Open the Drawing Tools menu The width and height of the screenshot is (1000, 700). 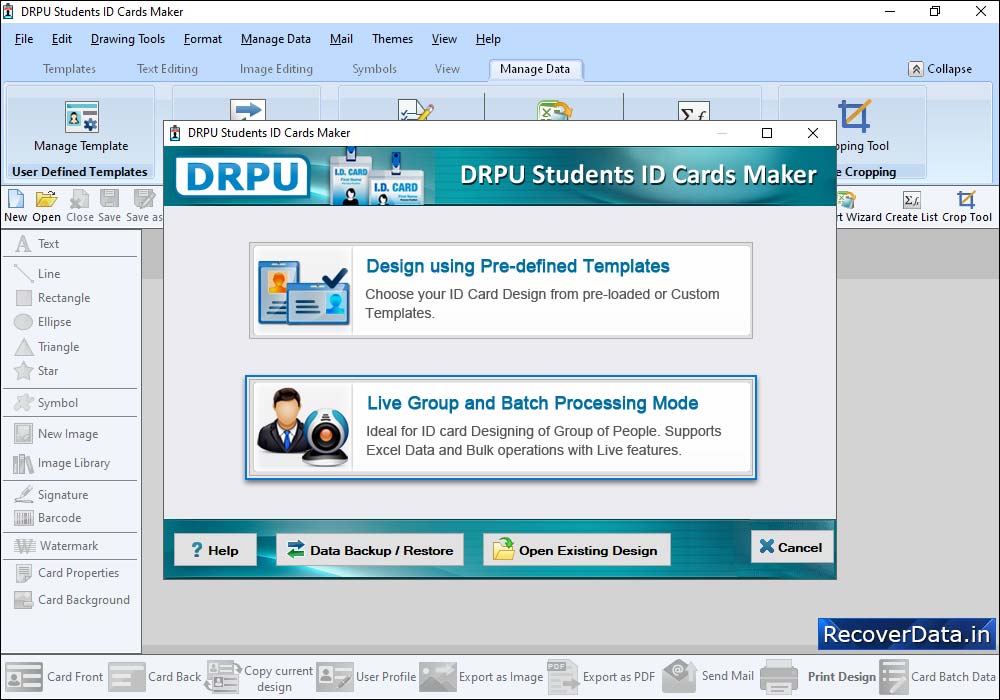coord(128,39)
